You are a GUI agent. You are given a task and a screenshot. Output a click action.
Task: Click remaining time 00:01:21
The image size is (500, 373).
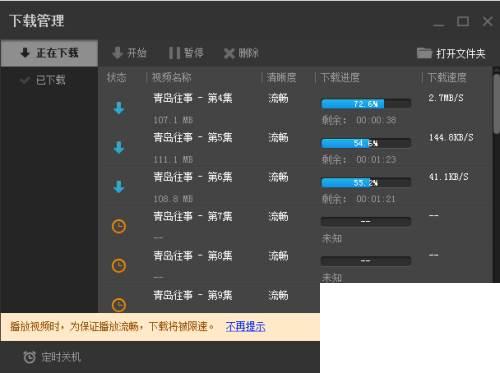click(376, 199)
